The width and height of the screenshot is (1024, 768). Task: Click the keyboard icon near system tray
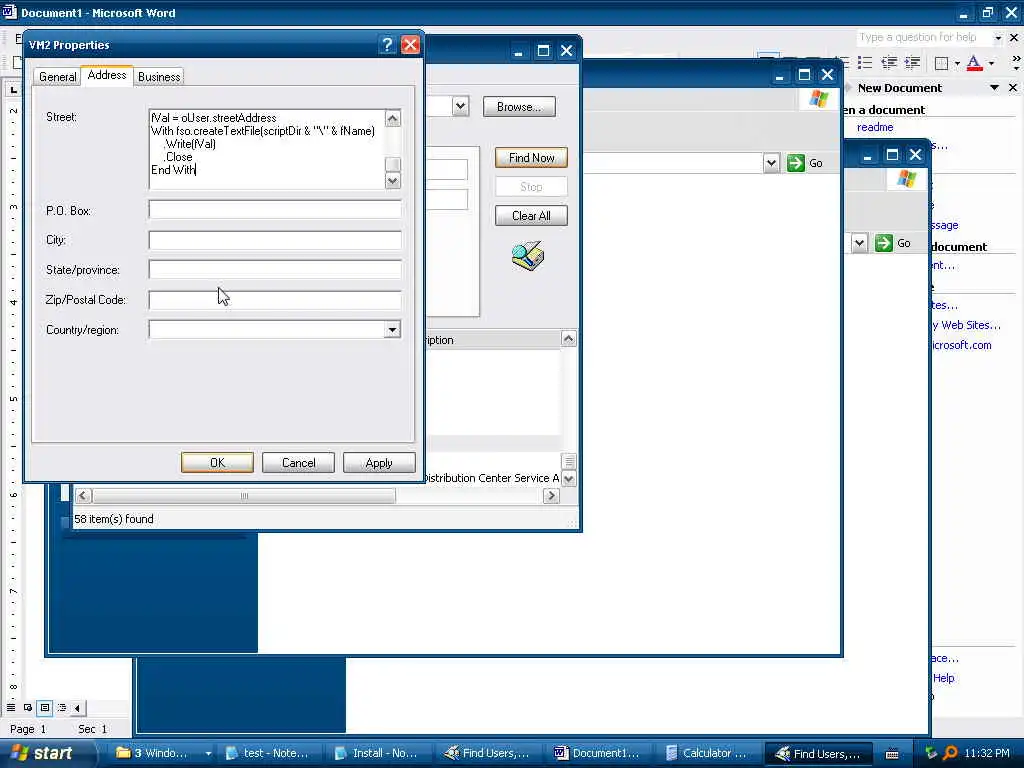[x=892, y=754]
